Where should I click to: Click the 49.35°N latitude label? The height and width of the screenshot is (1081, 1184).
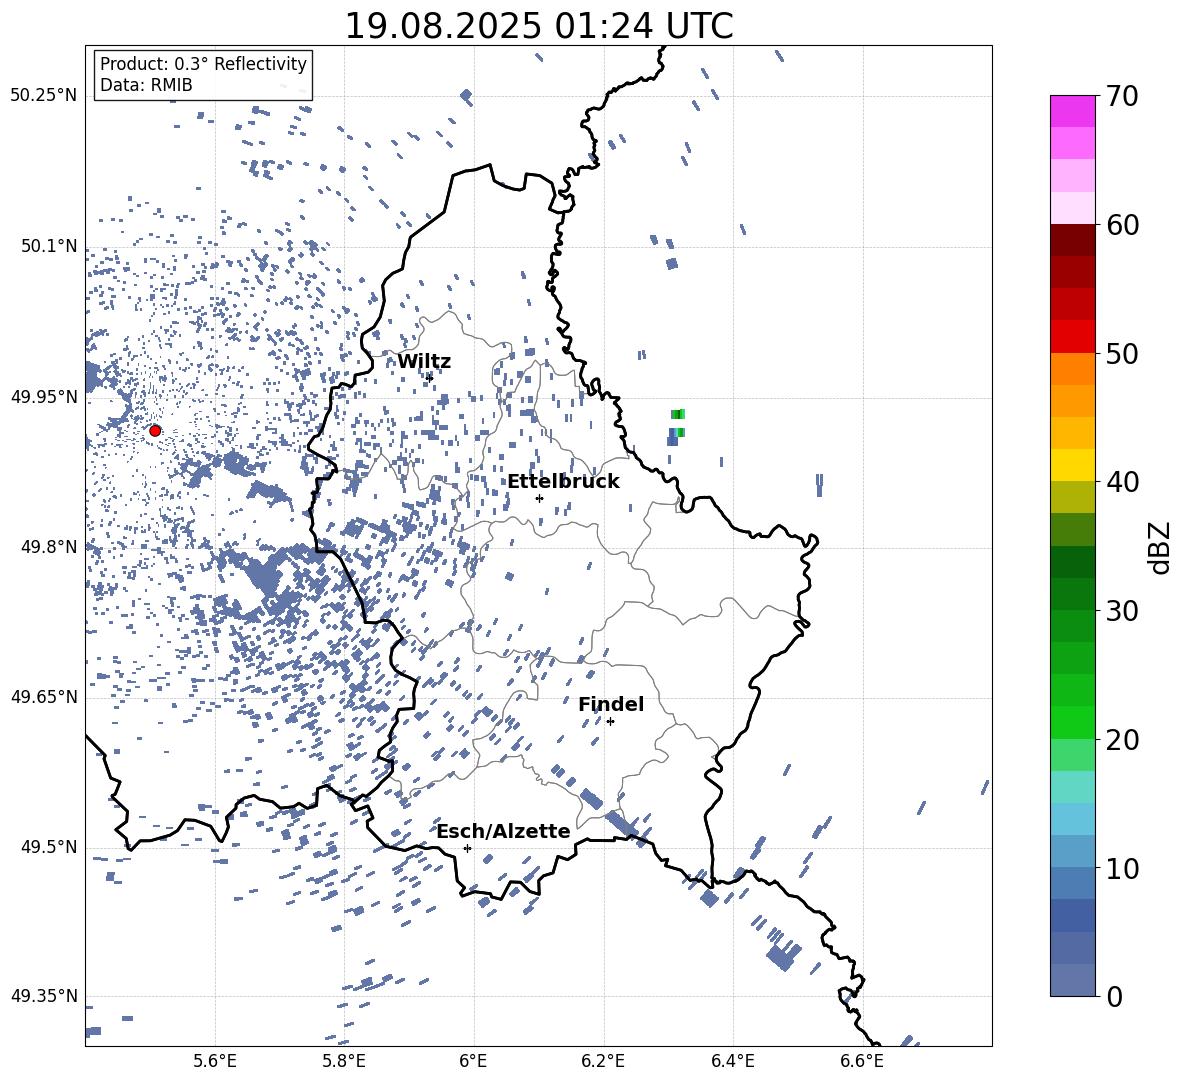(x=44, y=996)
